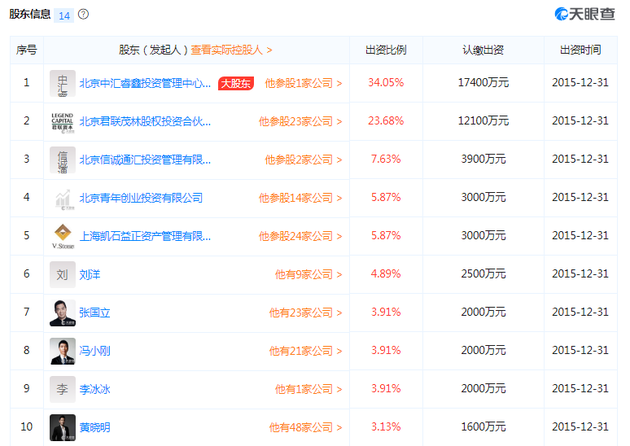Click the 大股东 badge

tap(236, 84)
